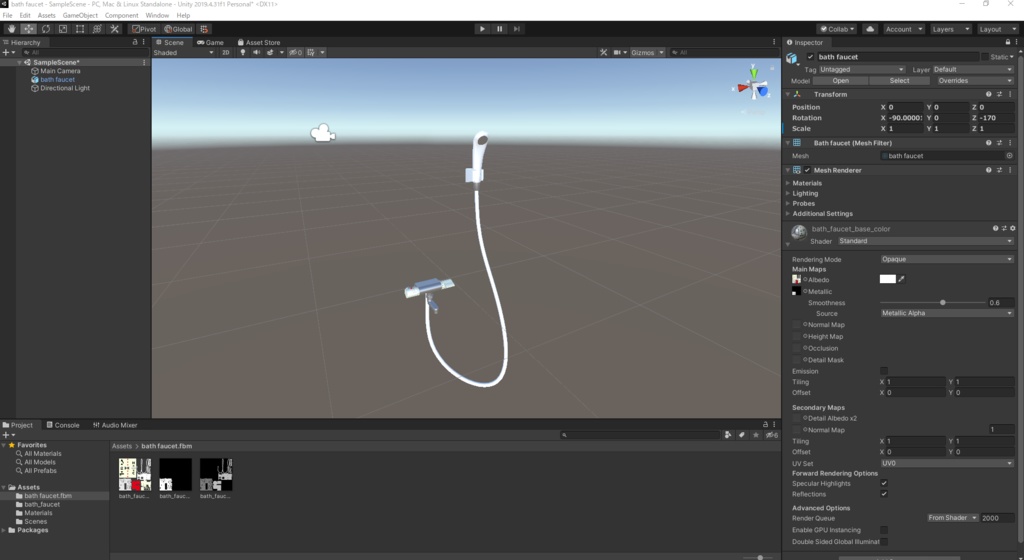Enable the Static checkbox
This screenshot has height=560, width=1024.
click(x=985, y=57)
